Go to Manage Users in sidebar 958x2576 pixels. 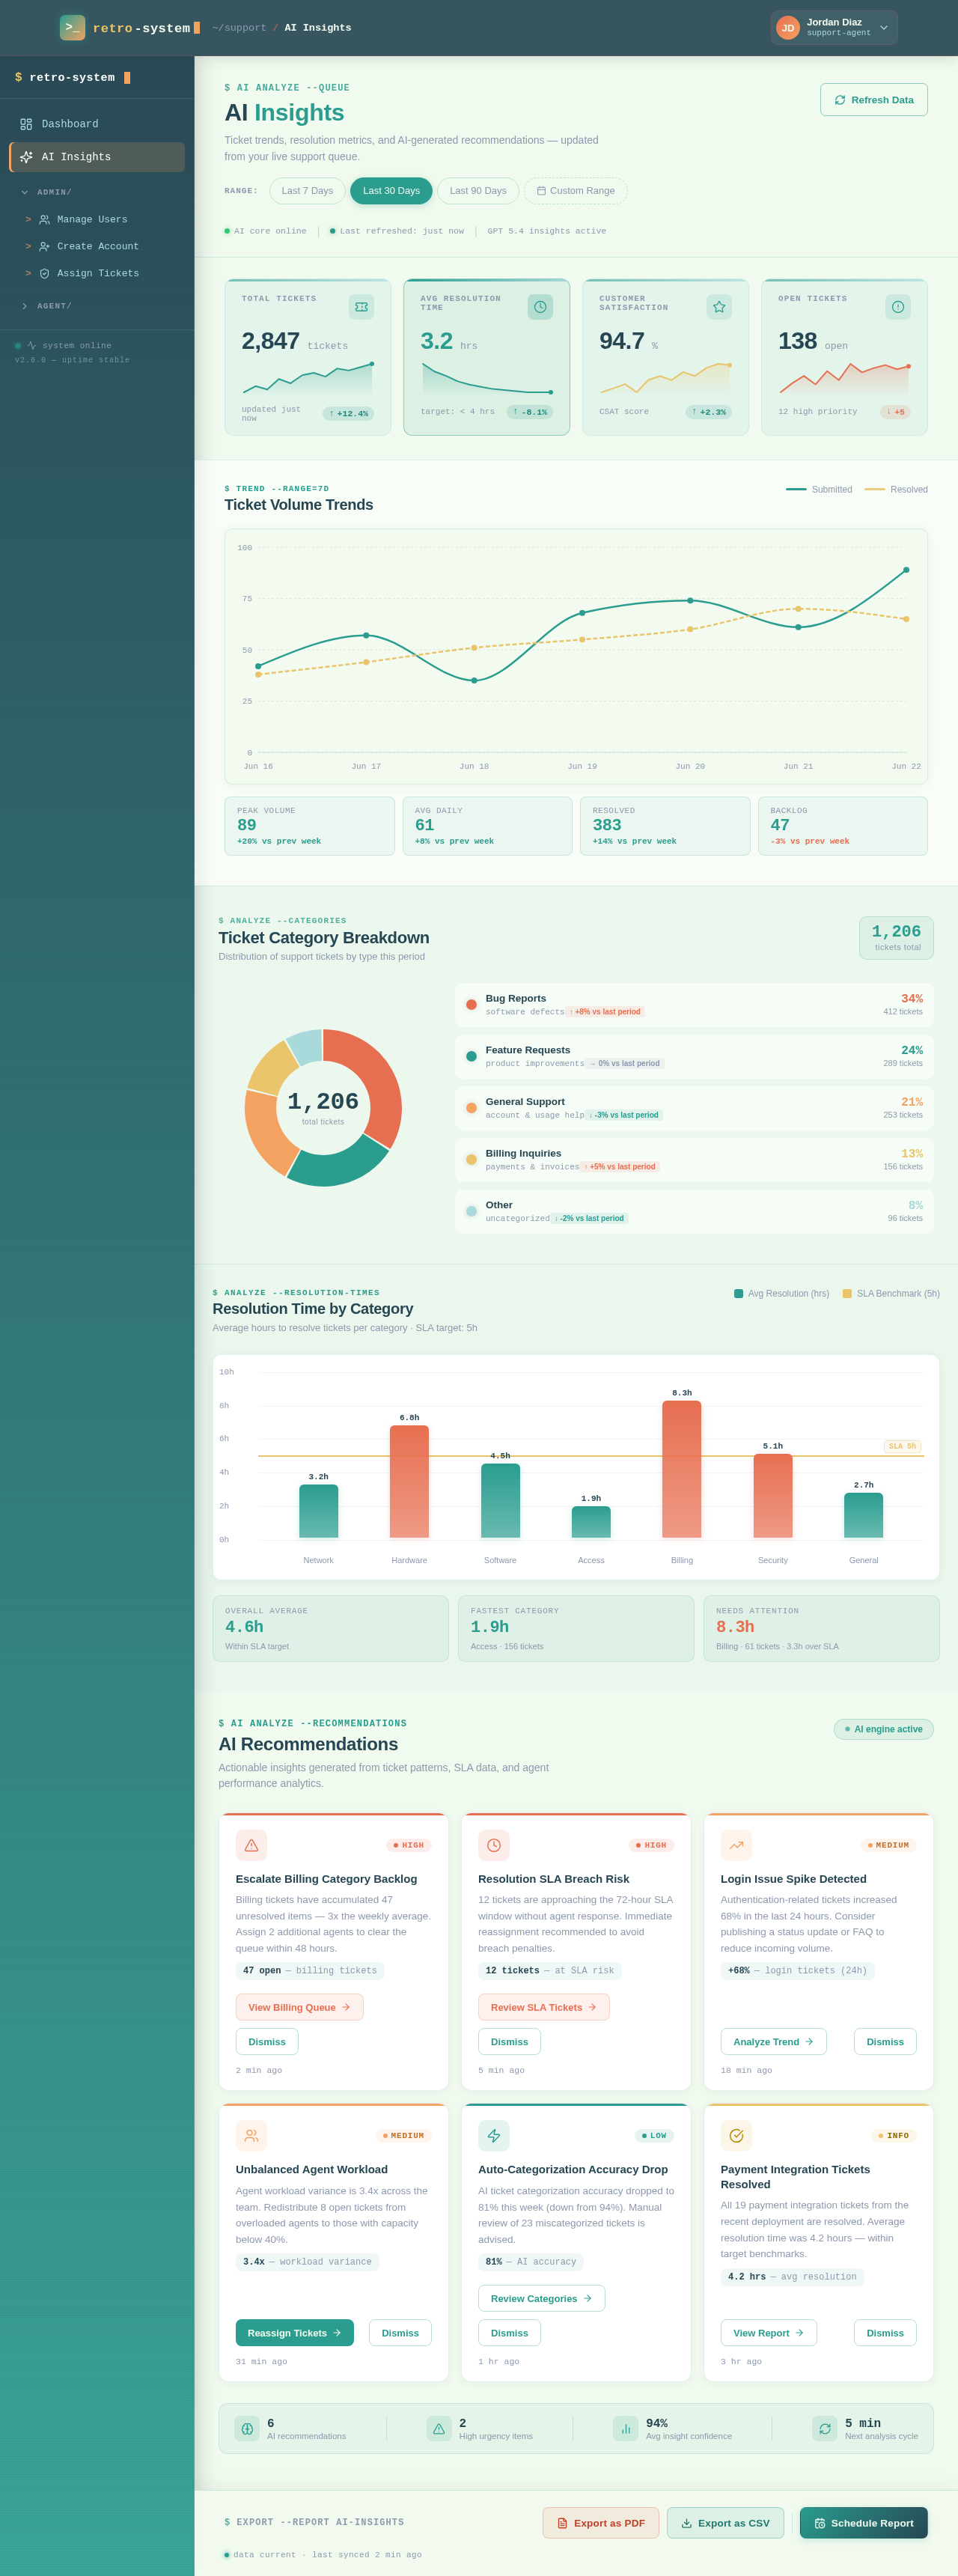click(x=97, y=219)
